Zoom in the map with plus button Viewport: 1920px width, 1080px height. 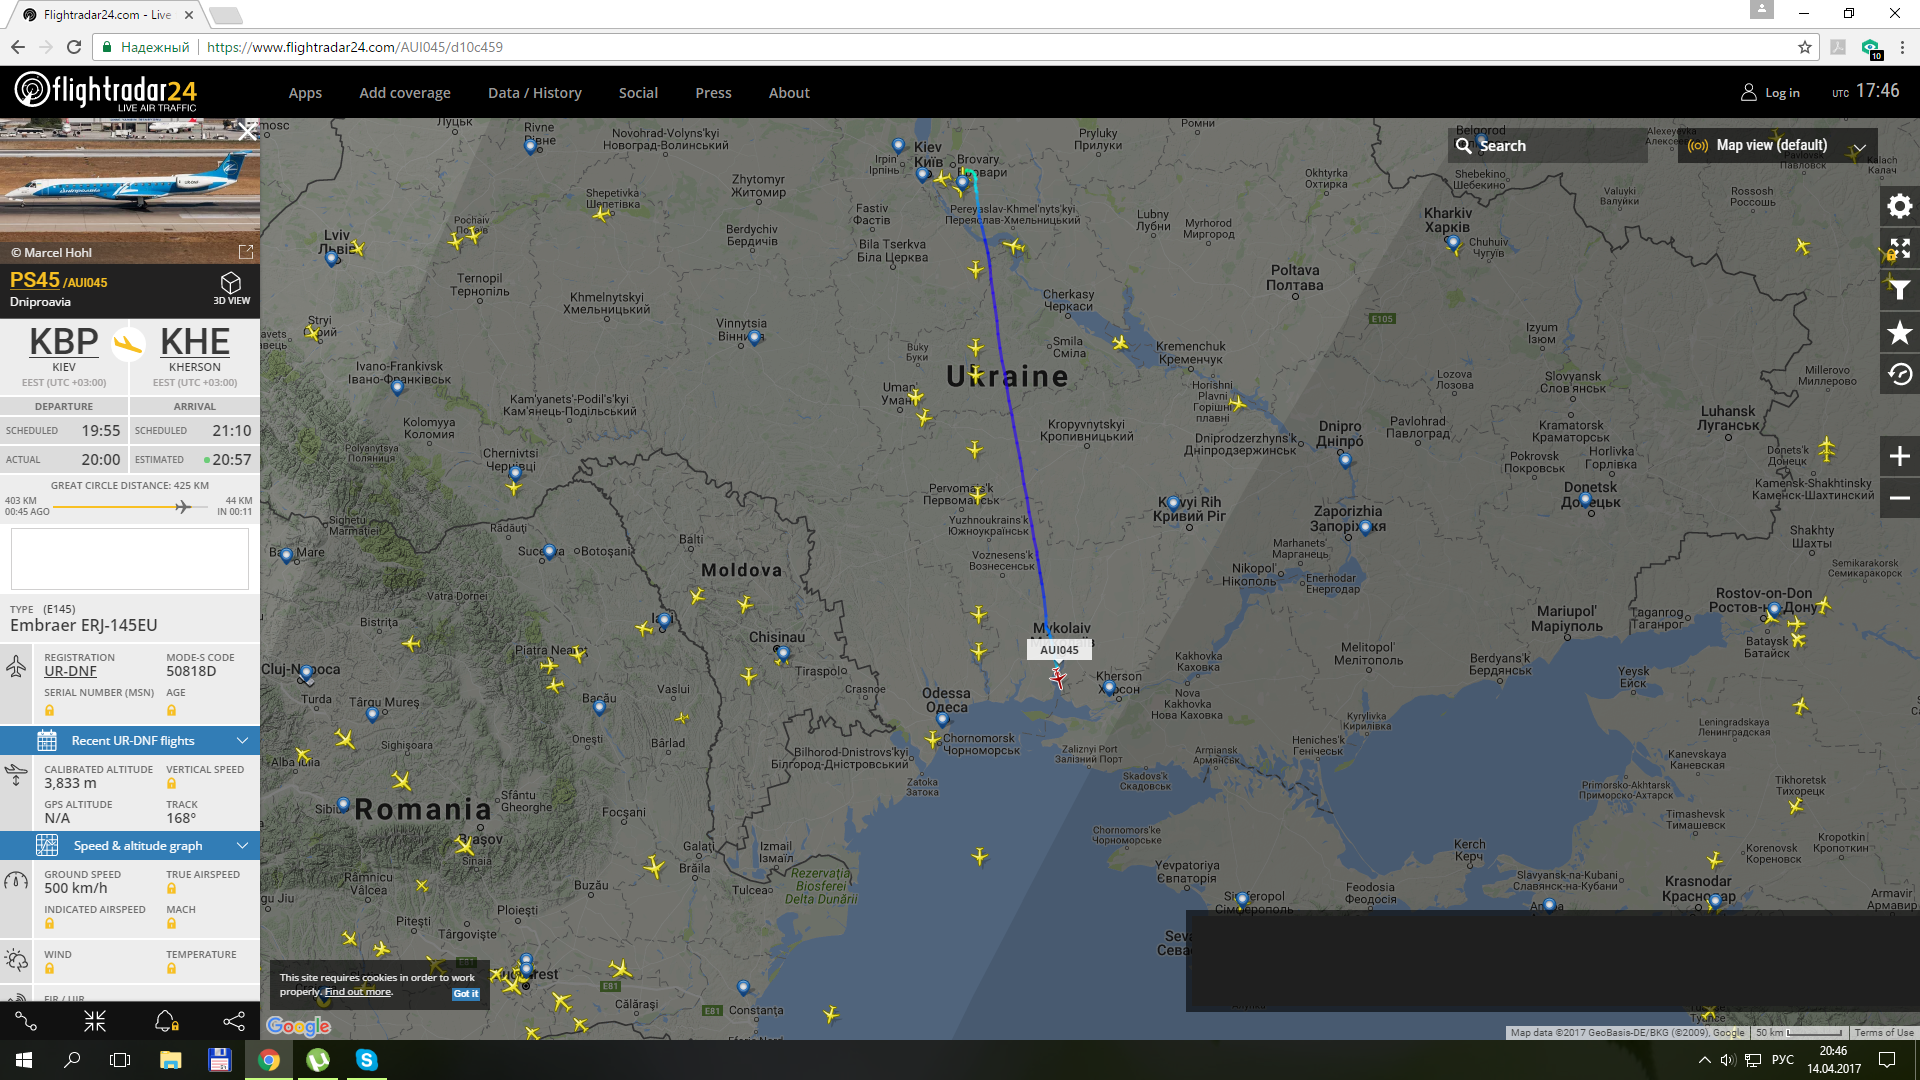[x=1899, y=456]
